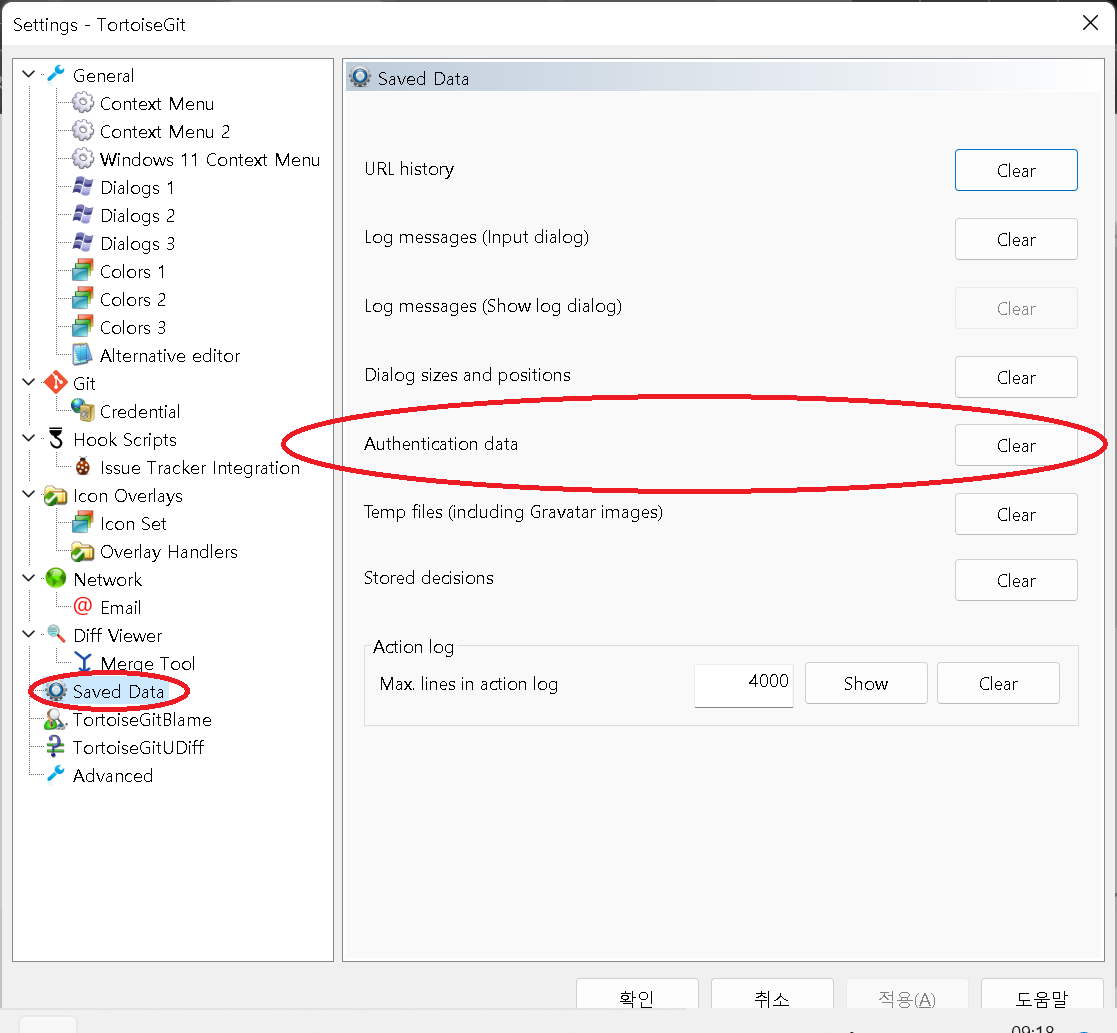Collapse the General tree node
This screenshot has height=1033, width=1117.
[x=28, y=74]
